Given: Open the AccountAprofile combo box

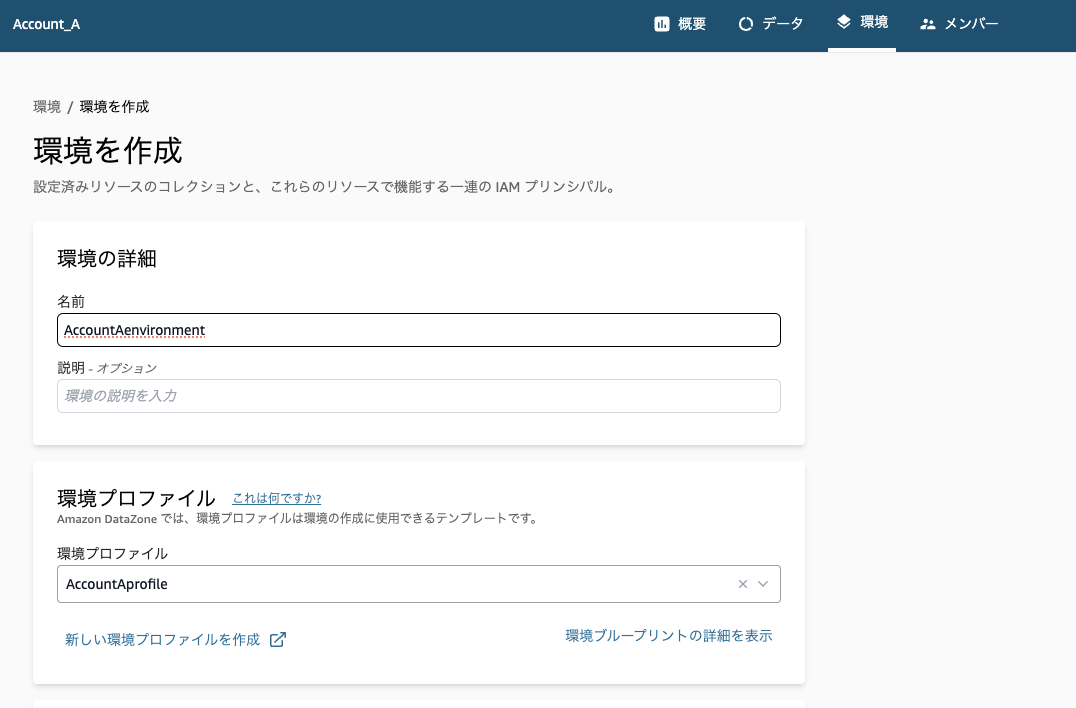Looking at the screenshot, I should click(x=400, y=584).
